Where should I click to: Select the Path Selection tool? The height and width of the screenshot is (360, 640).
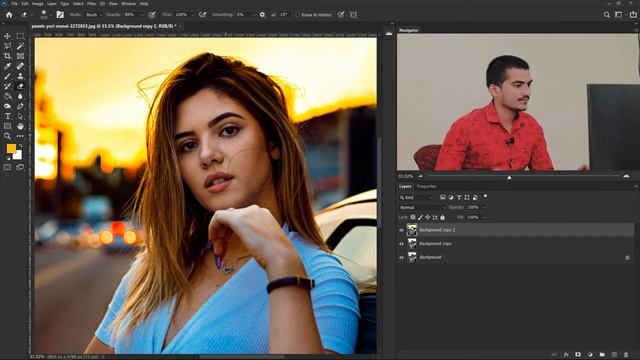tap(20, 116)
